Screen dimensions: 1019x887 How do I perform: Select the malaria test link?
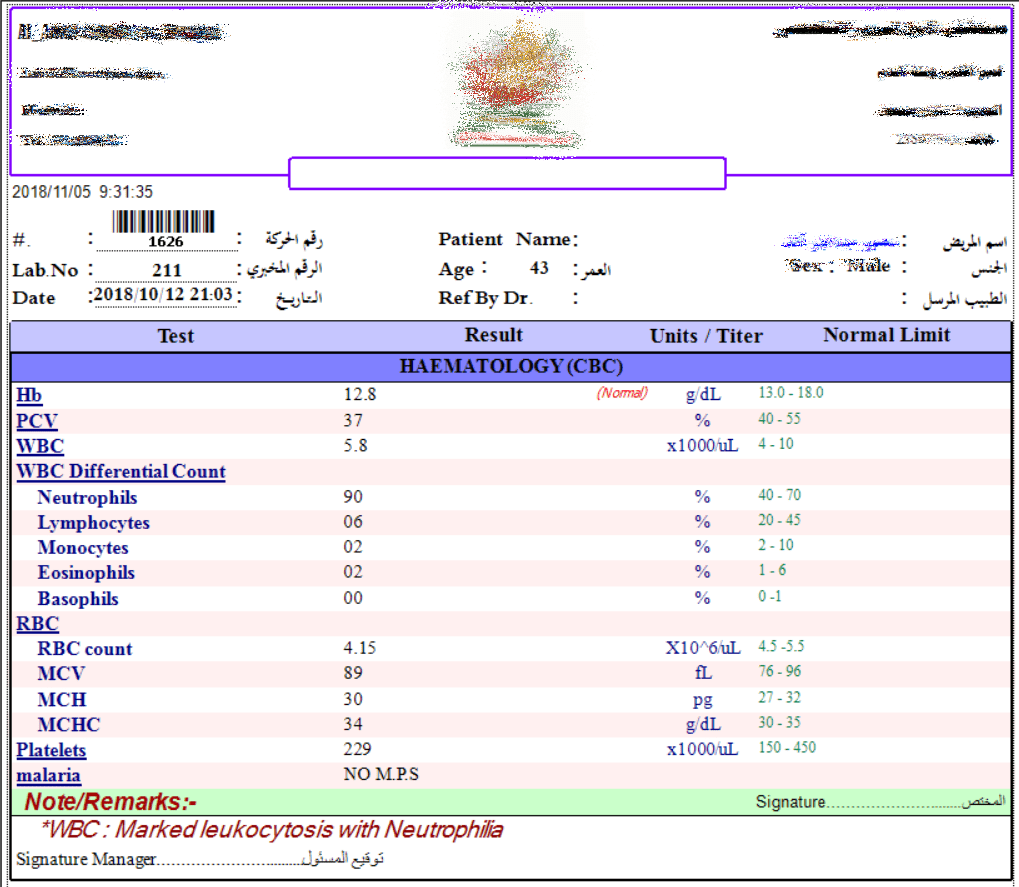click(48, 775)
